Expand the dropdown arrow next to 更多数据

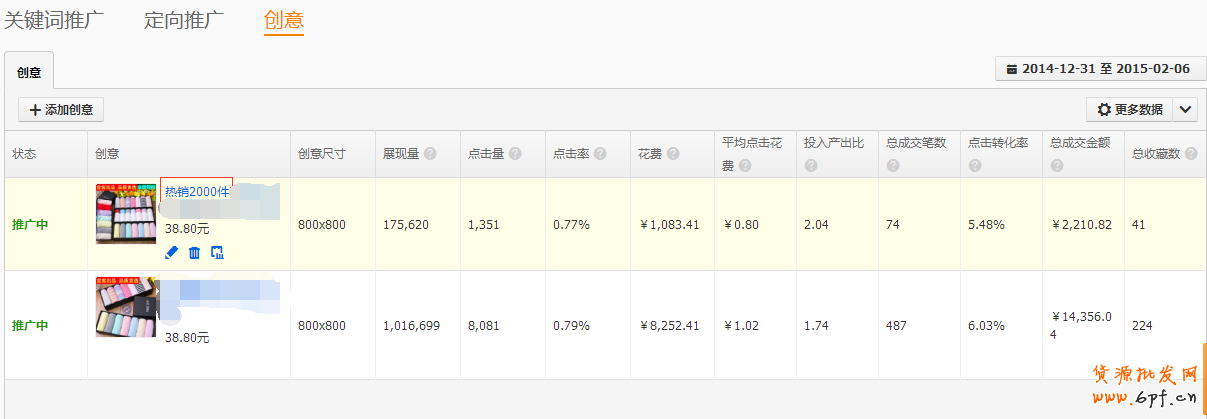[x=1184, y=110]
